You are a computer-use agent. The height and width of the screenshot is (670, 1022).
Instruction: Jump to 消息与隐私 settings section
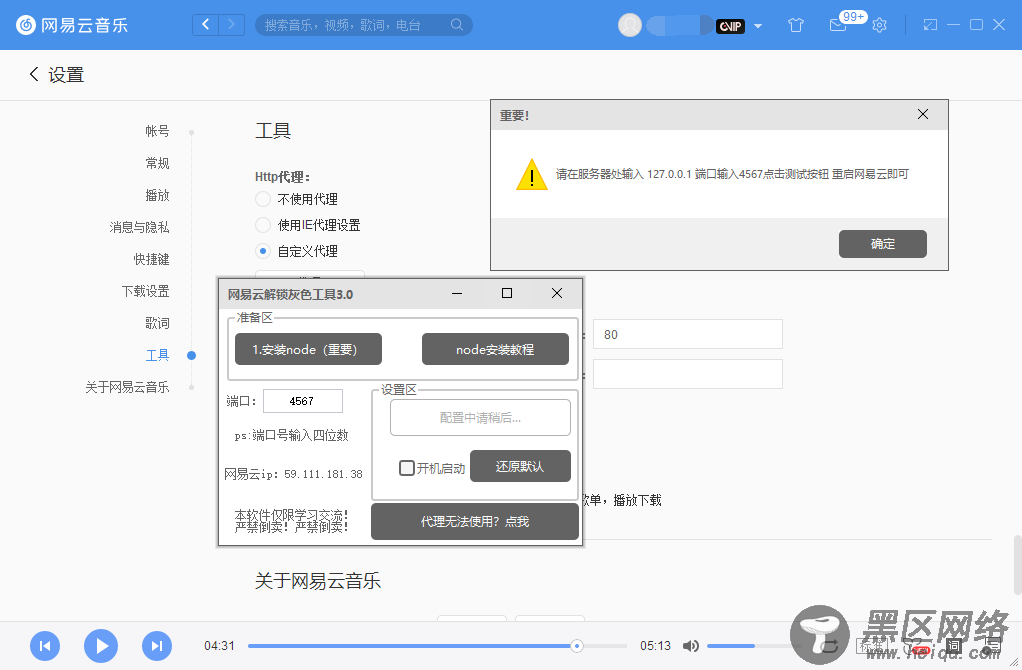(x=139, y=227)
